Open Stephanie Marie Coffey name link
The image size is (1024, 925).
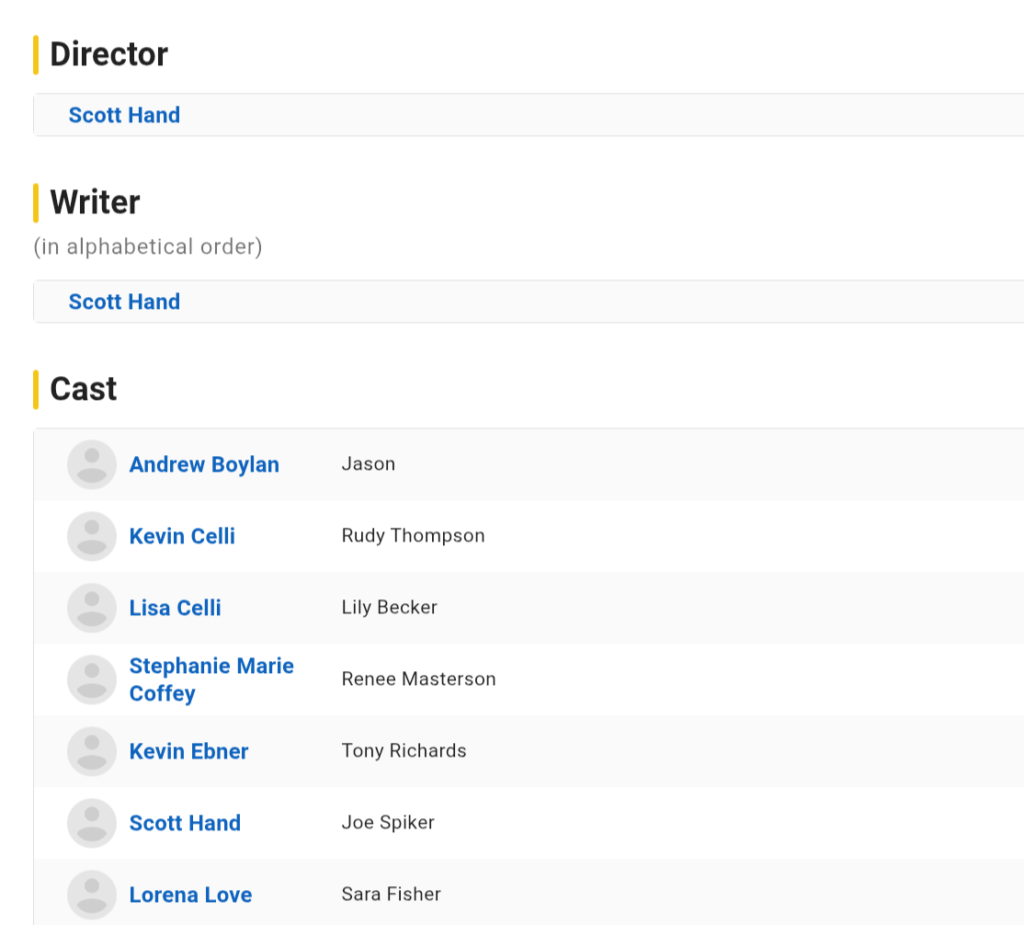coord(211,680)
